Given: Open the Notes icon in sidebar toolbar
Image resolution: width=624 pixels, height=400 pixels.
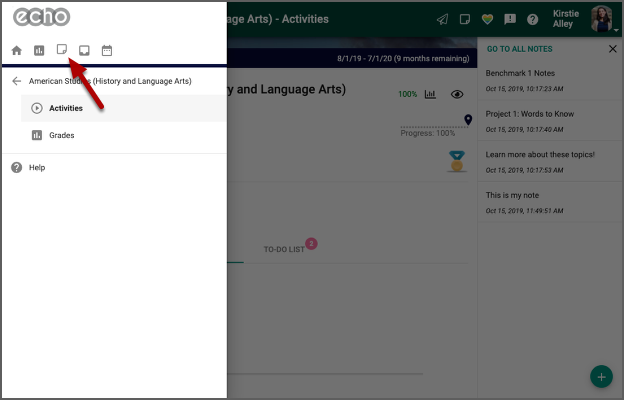Looking at the screenshot, I should point(62,49).
